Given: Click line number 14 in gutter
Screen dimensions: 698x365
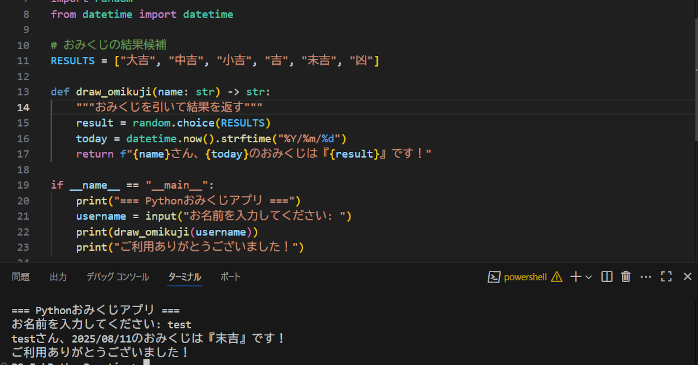Looking at the screenshot, I should [x=23, y=107].
